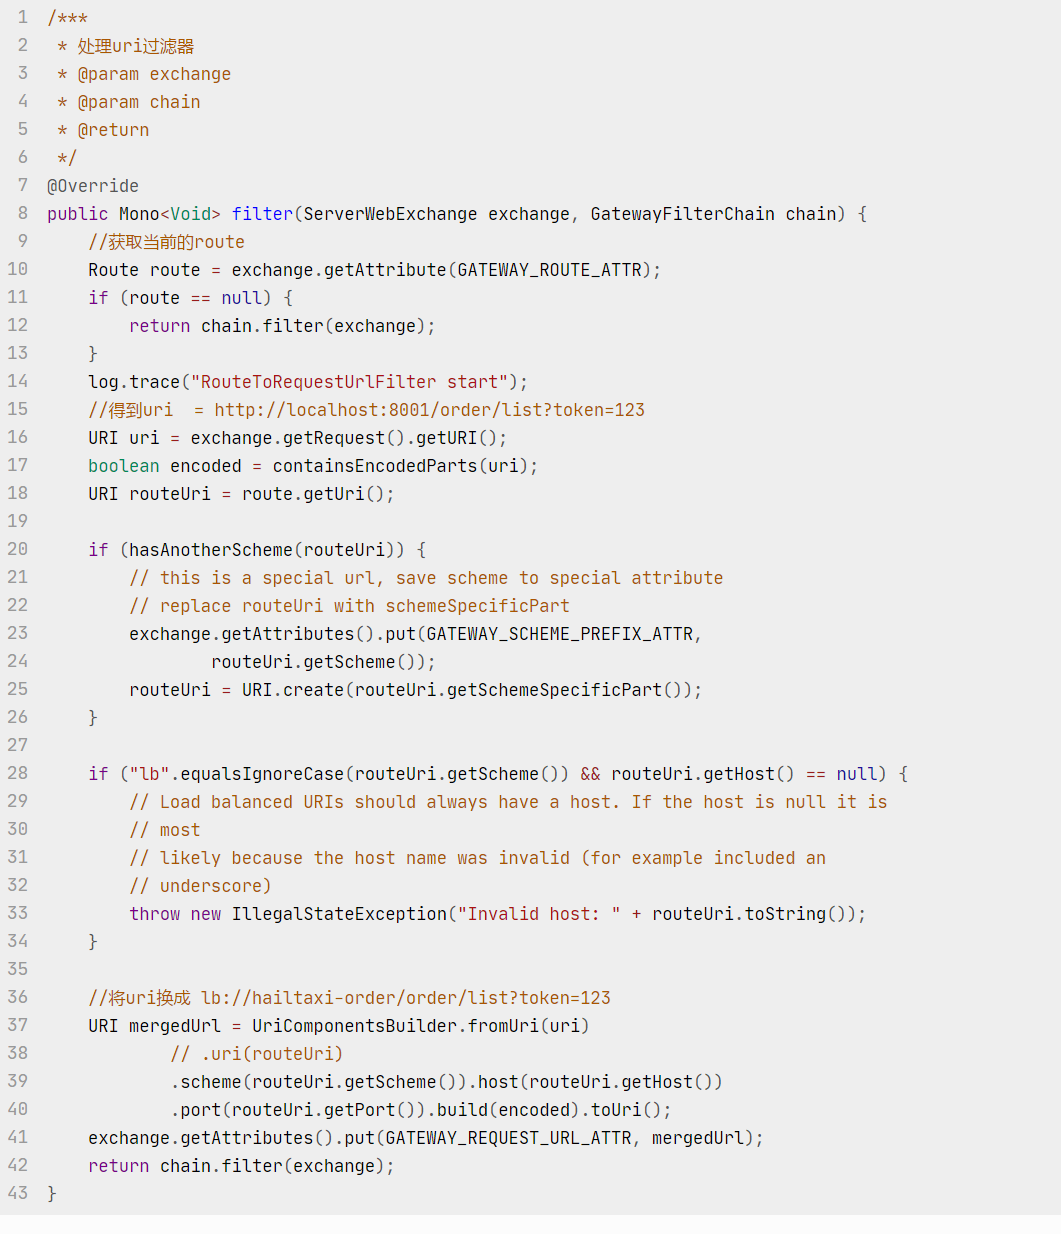Click the comment text '处理uri过滤器'
The width and height of the screenshot is (1061, 1234).
pos(136,46)
